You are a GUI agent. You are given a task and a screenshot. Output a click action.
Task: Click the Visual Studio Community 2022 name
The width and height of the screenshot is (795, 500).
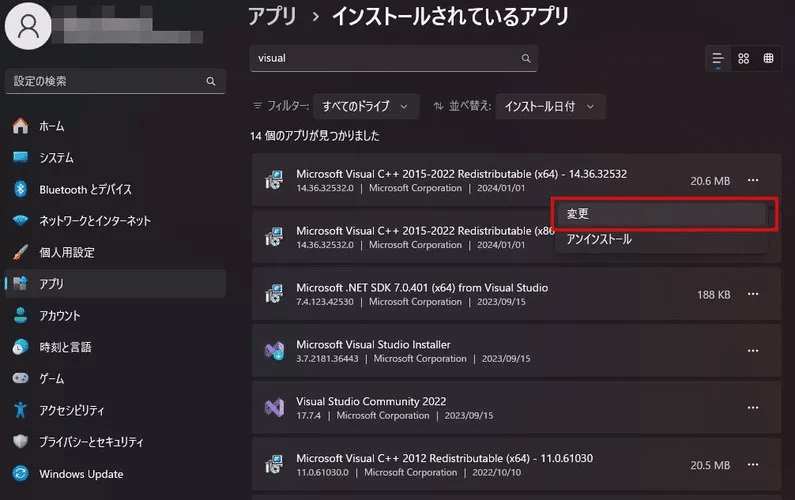pos(371,401)
